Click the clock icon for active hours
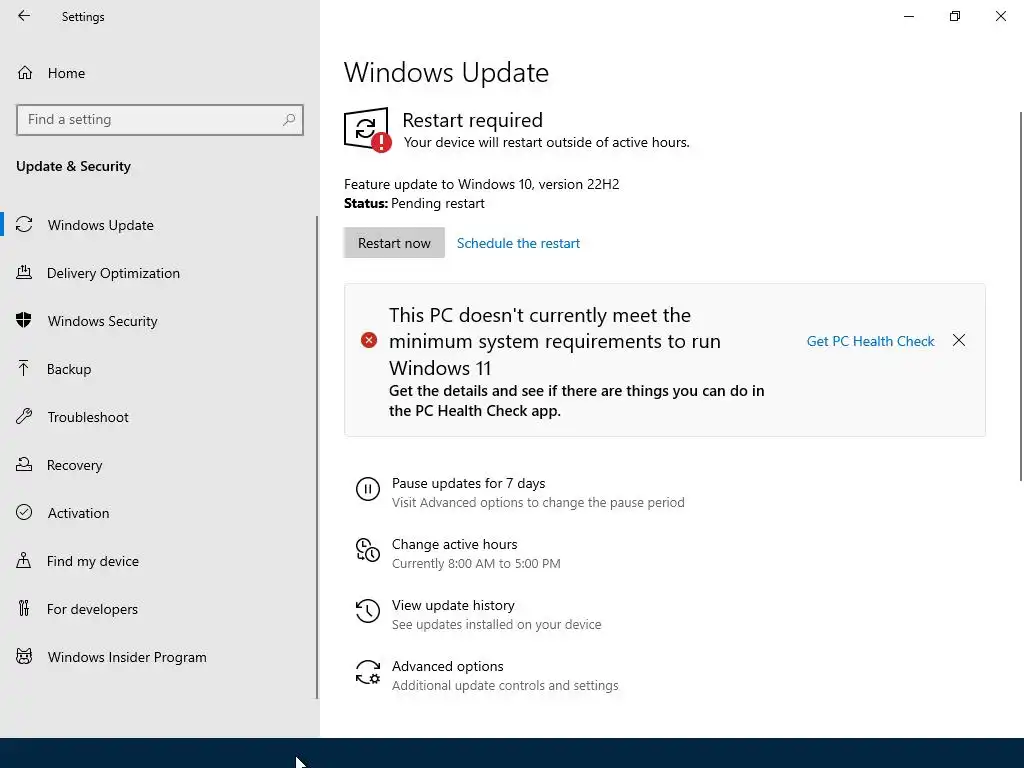 (x=368, y=550)
